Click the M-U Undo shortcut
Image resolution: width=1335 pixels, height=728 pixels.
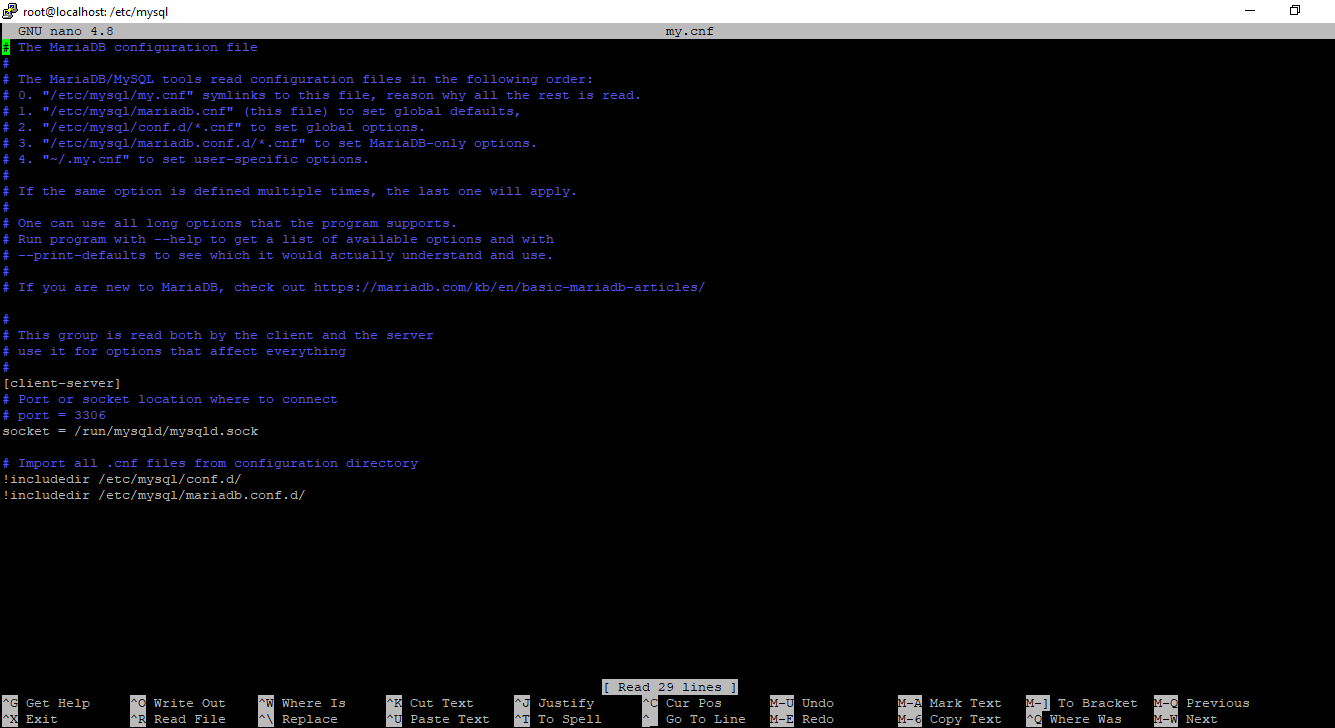pos(801,703)
